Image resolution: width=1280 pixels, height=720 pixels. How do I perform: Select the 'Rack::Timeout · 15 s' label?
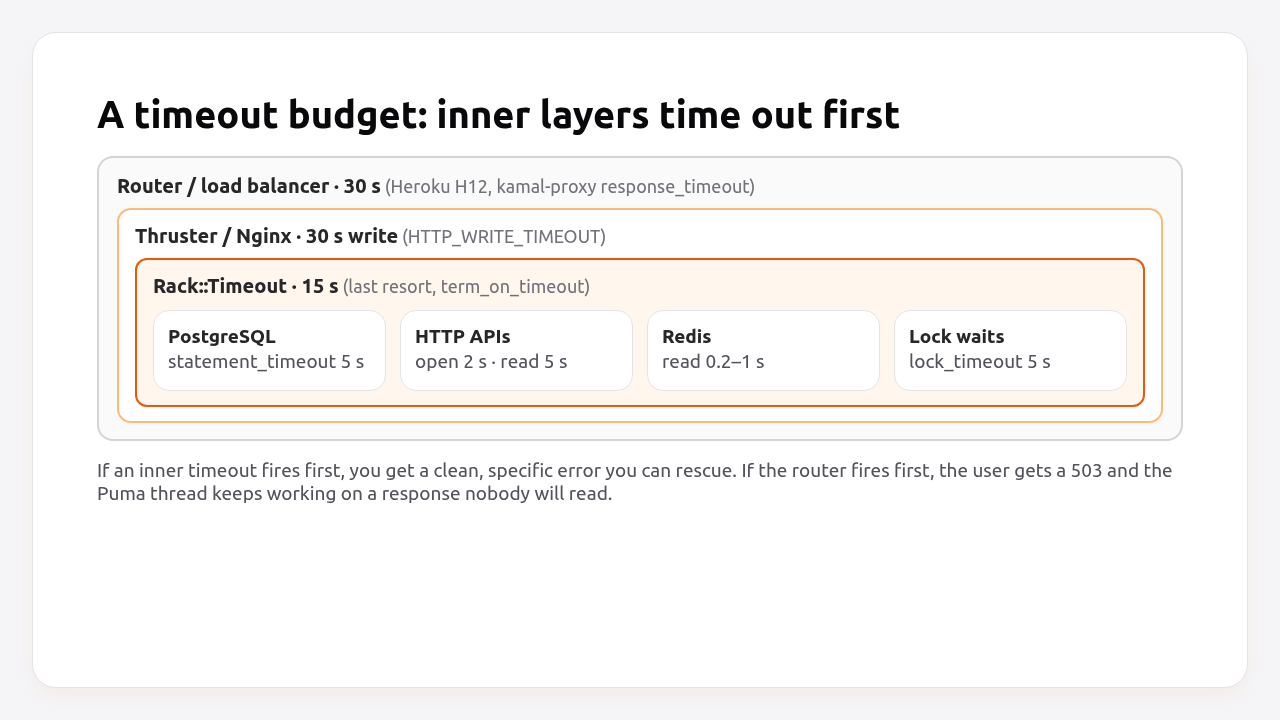(x=246, y=286)
